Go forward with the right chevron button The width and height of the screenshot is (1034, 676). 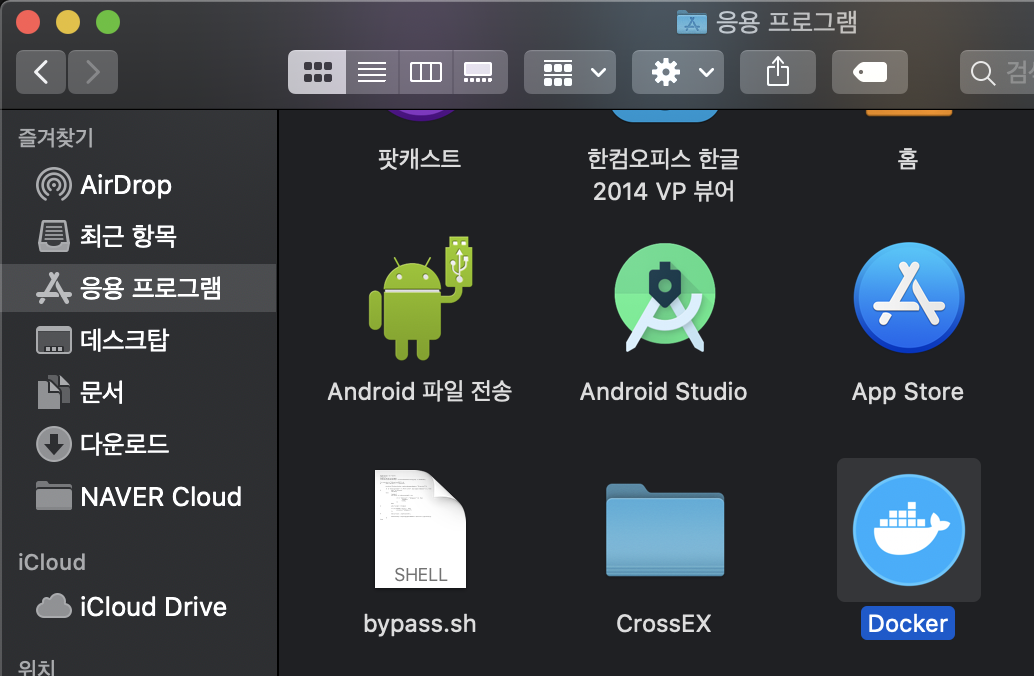tap(93, 72)
